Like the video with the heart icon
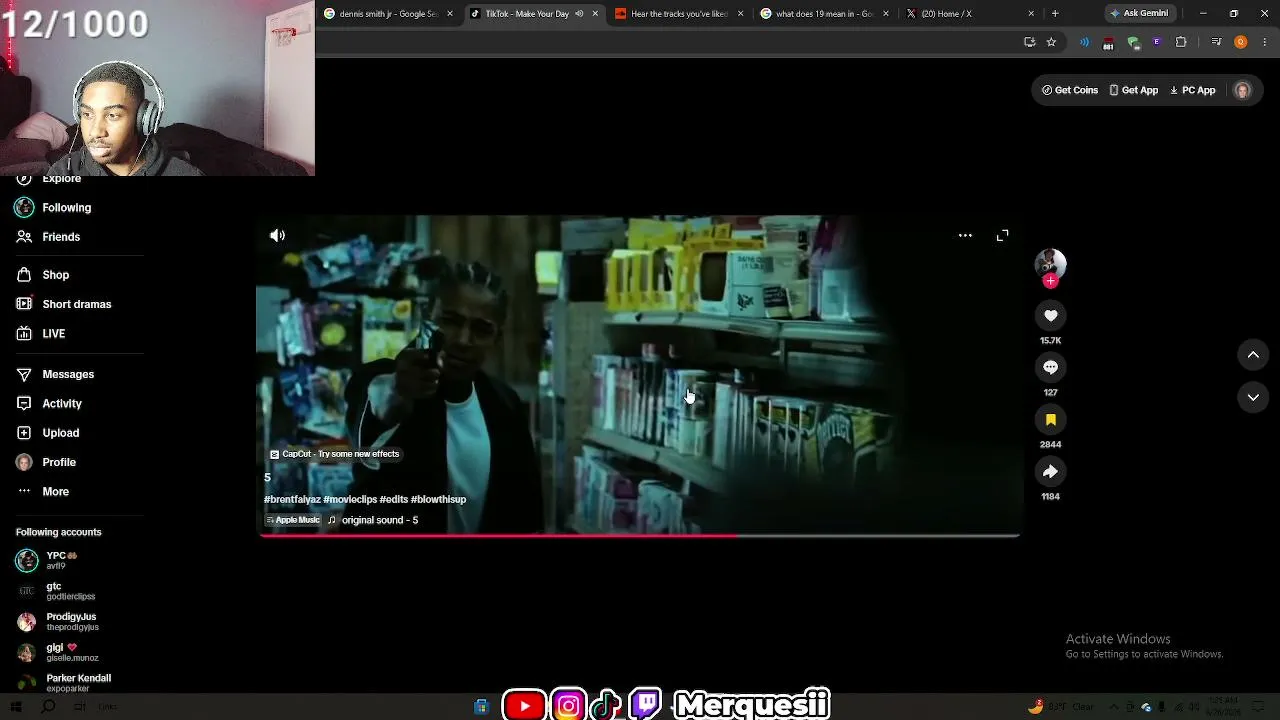Screen dimensions: 1280x720 coord(1050,316)
